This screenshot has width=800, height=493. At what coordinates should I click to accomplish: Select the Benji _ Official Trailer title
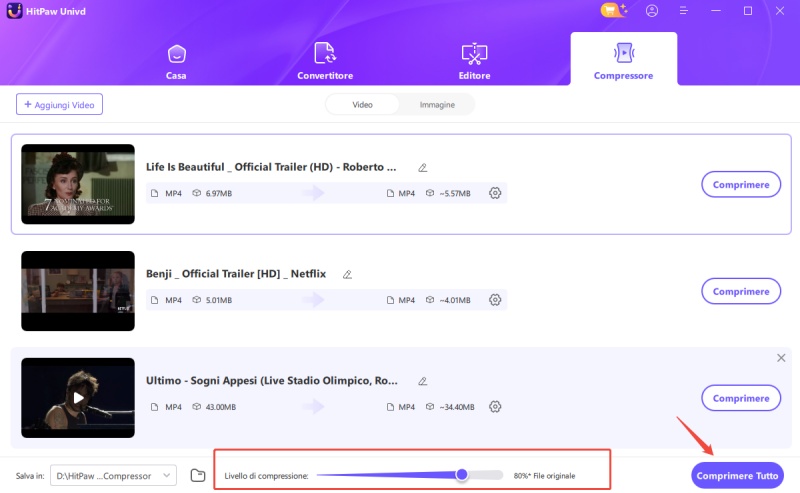(x=236, y=274)
